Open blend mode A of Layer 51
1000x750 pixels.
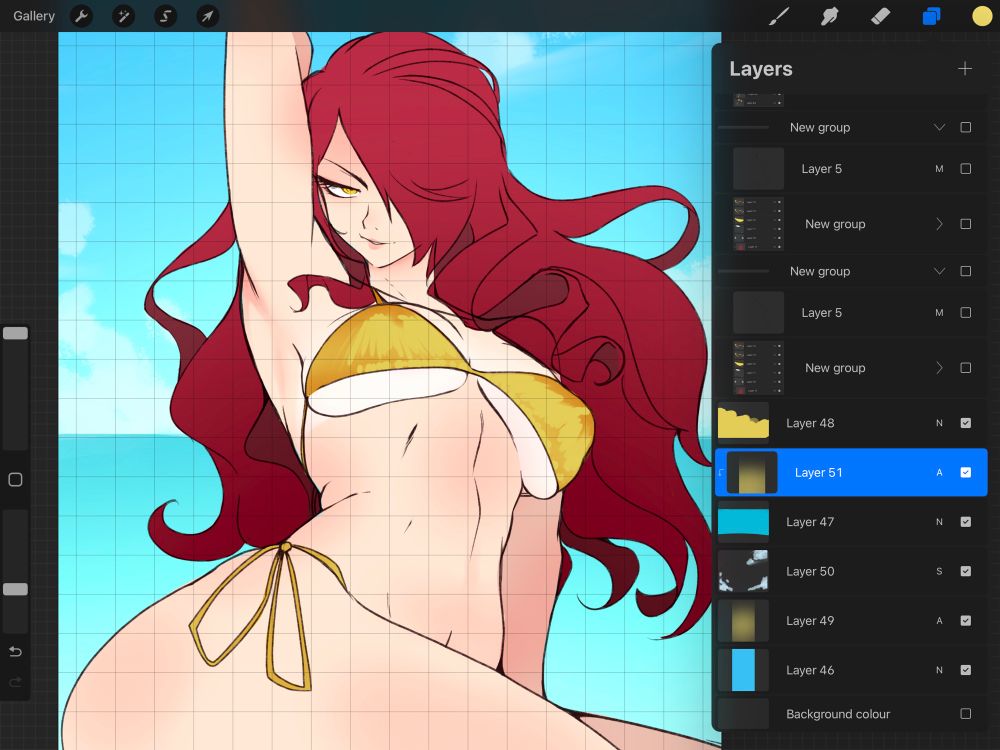939,472
